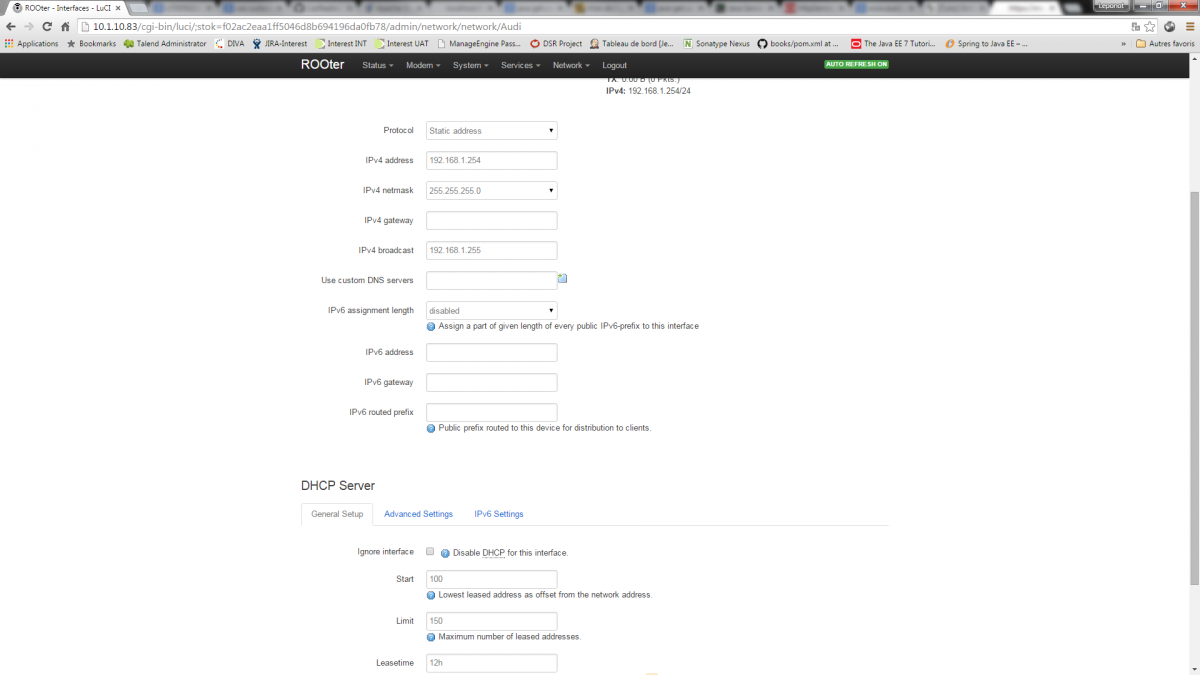Image resolution: width=1200 pixels, height=675 pixels.
Task: Click the browser back arrow
Action: (11, 27)
